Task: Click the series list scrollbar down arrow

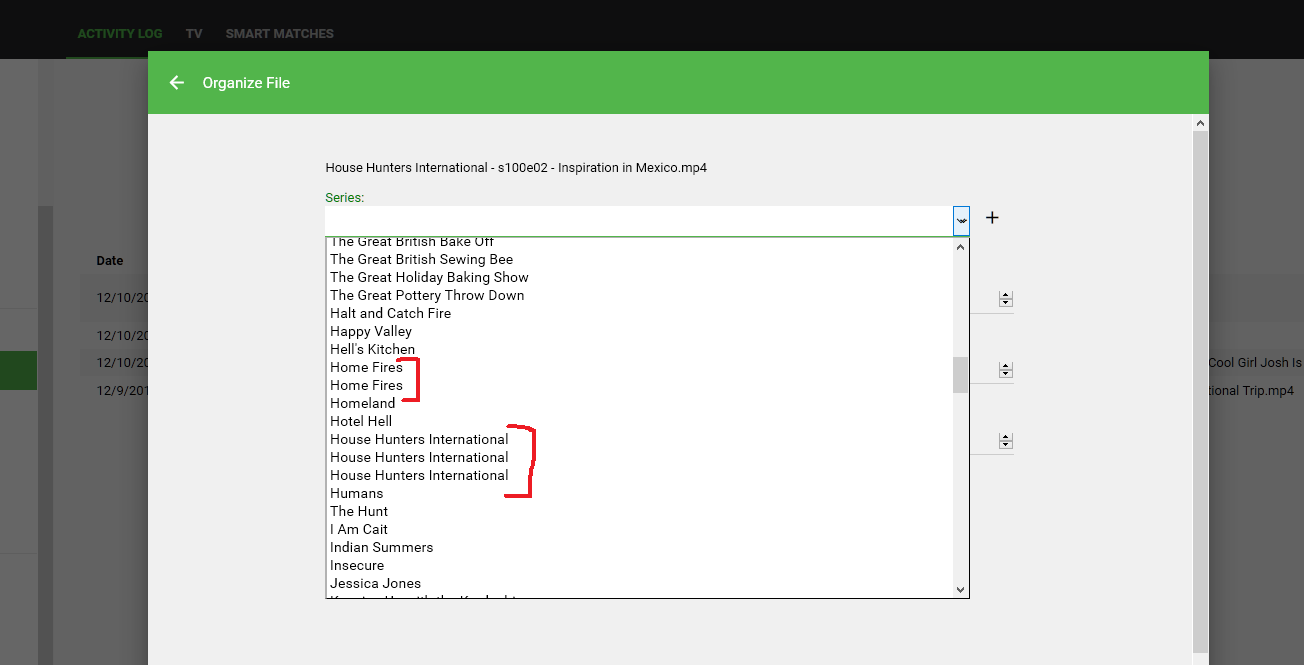Action: [x=961, y=590]
